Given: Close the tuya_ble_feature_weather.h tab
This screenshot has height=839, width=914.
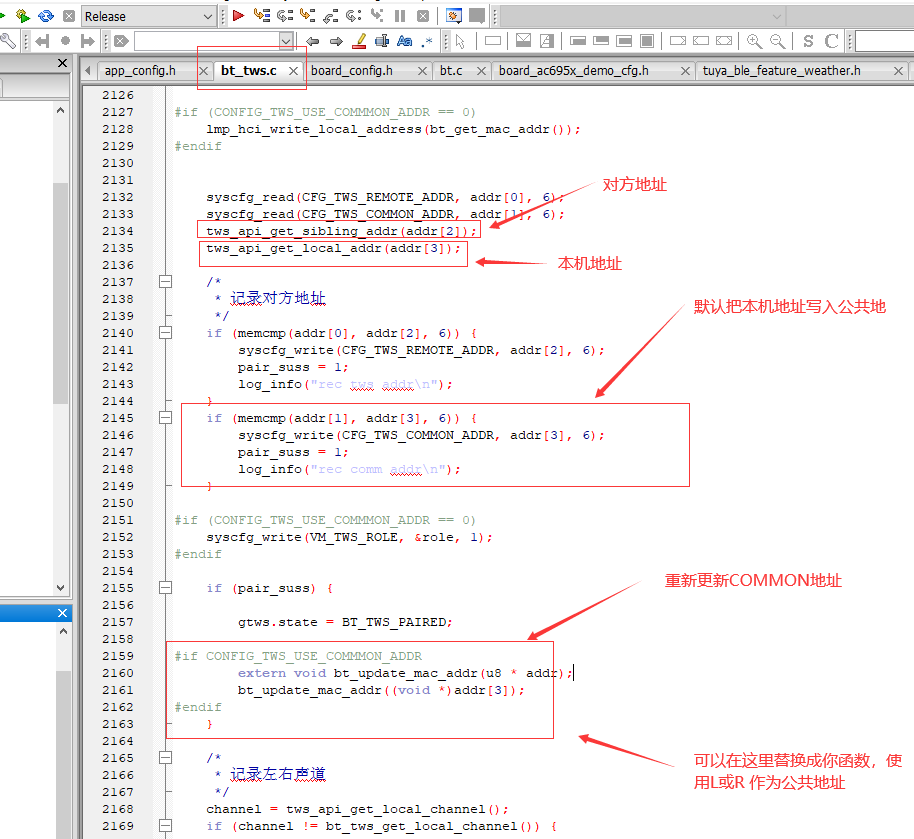Looking at the screenshot, I should 898,71.
